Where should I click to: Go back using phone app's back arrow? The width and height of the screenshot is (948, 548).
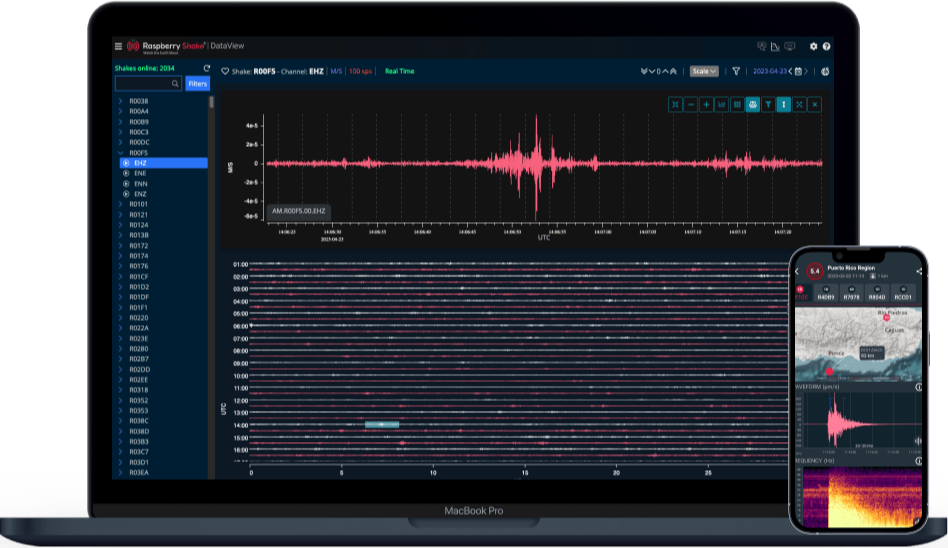pos(797,272)
